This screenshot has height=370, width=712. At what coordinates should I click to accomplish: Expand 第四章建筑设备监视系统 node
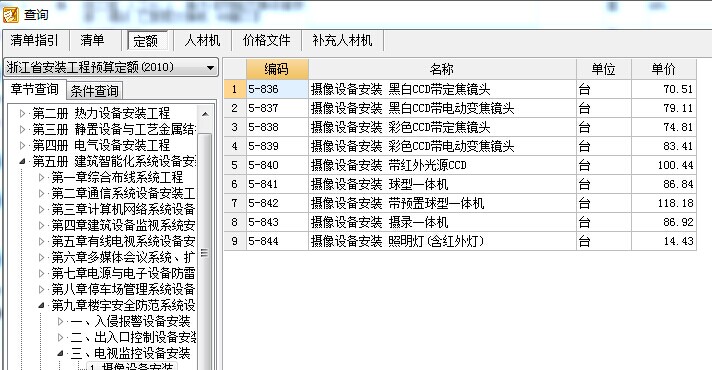[41, 225]
